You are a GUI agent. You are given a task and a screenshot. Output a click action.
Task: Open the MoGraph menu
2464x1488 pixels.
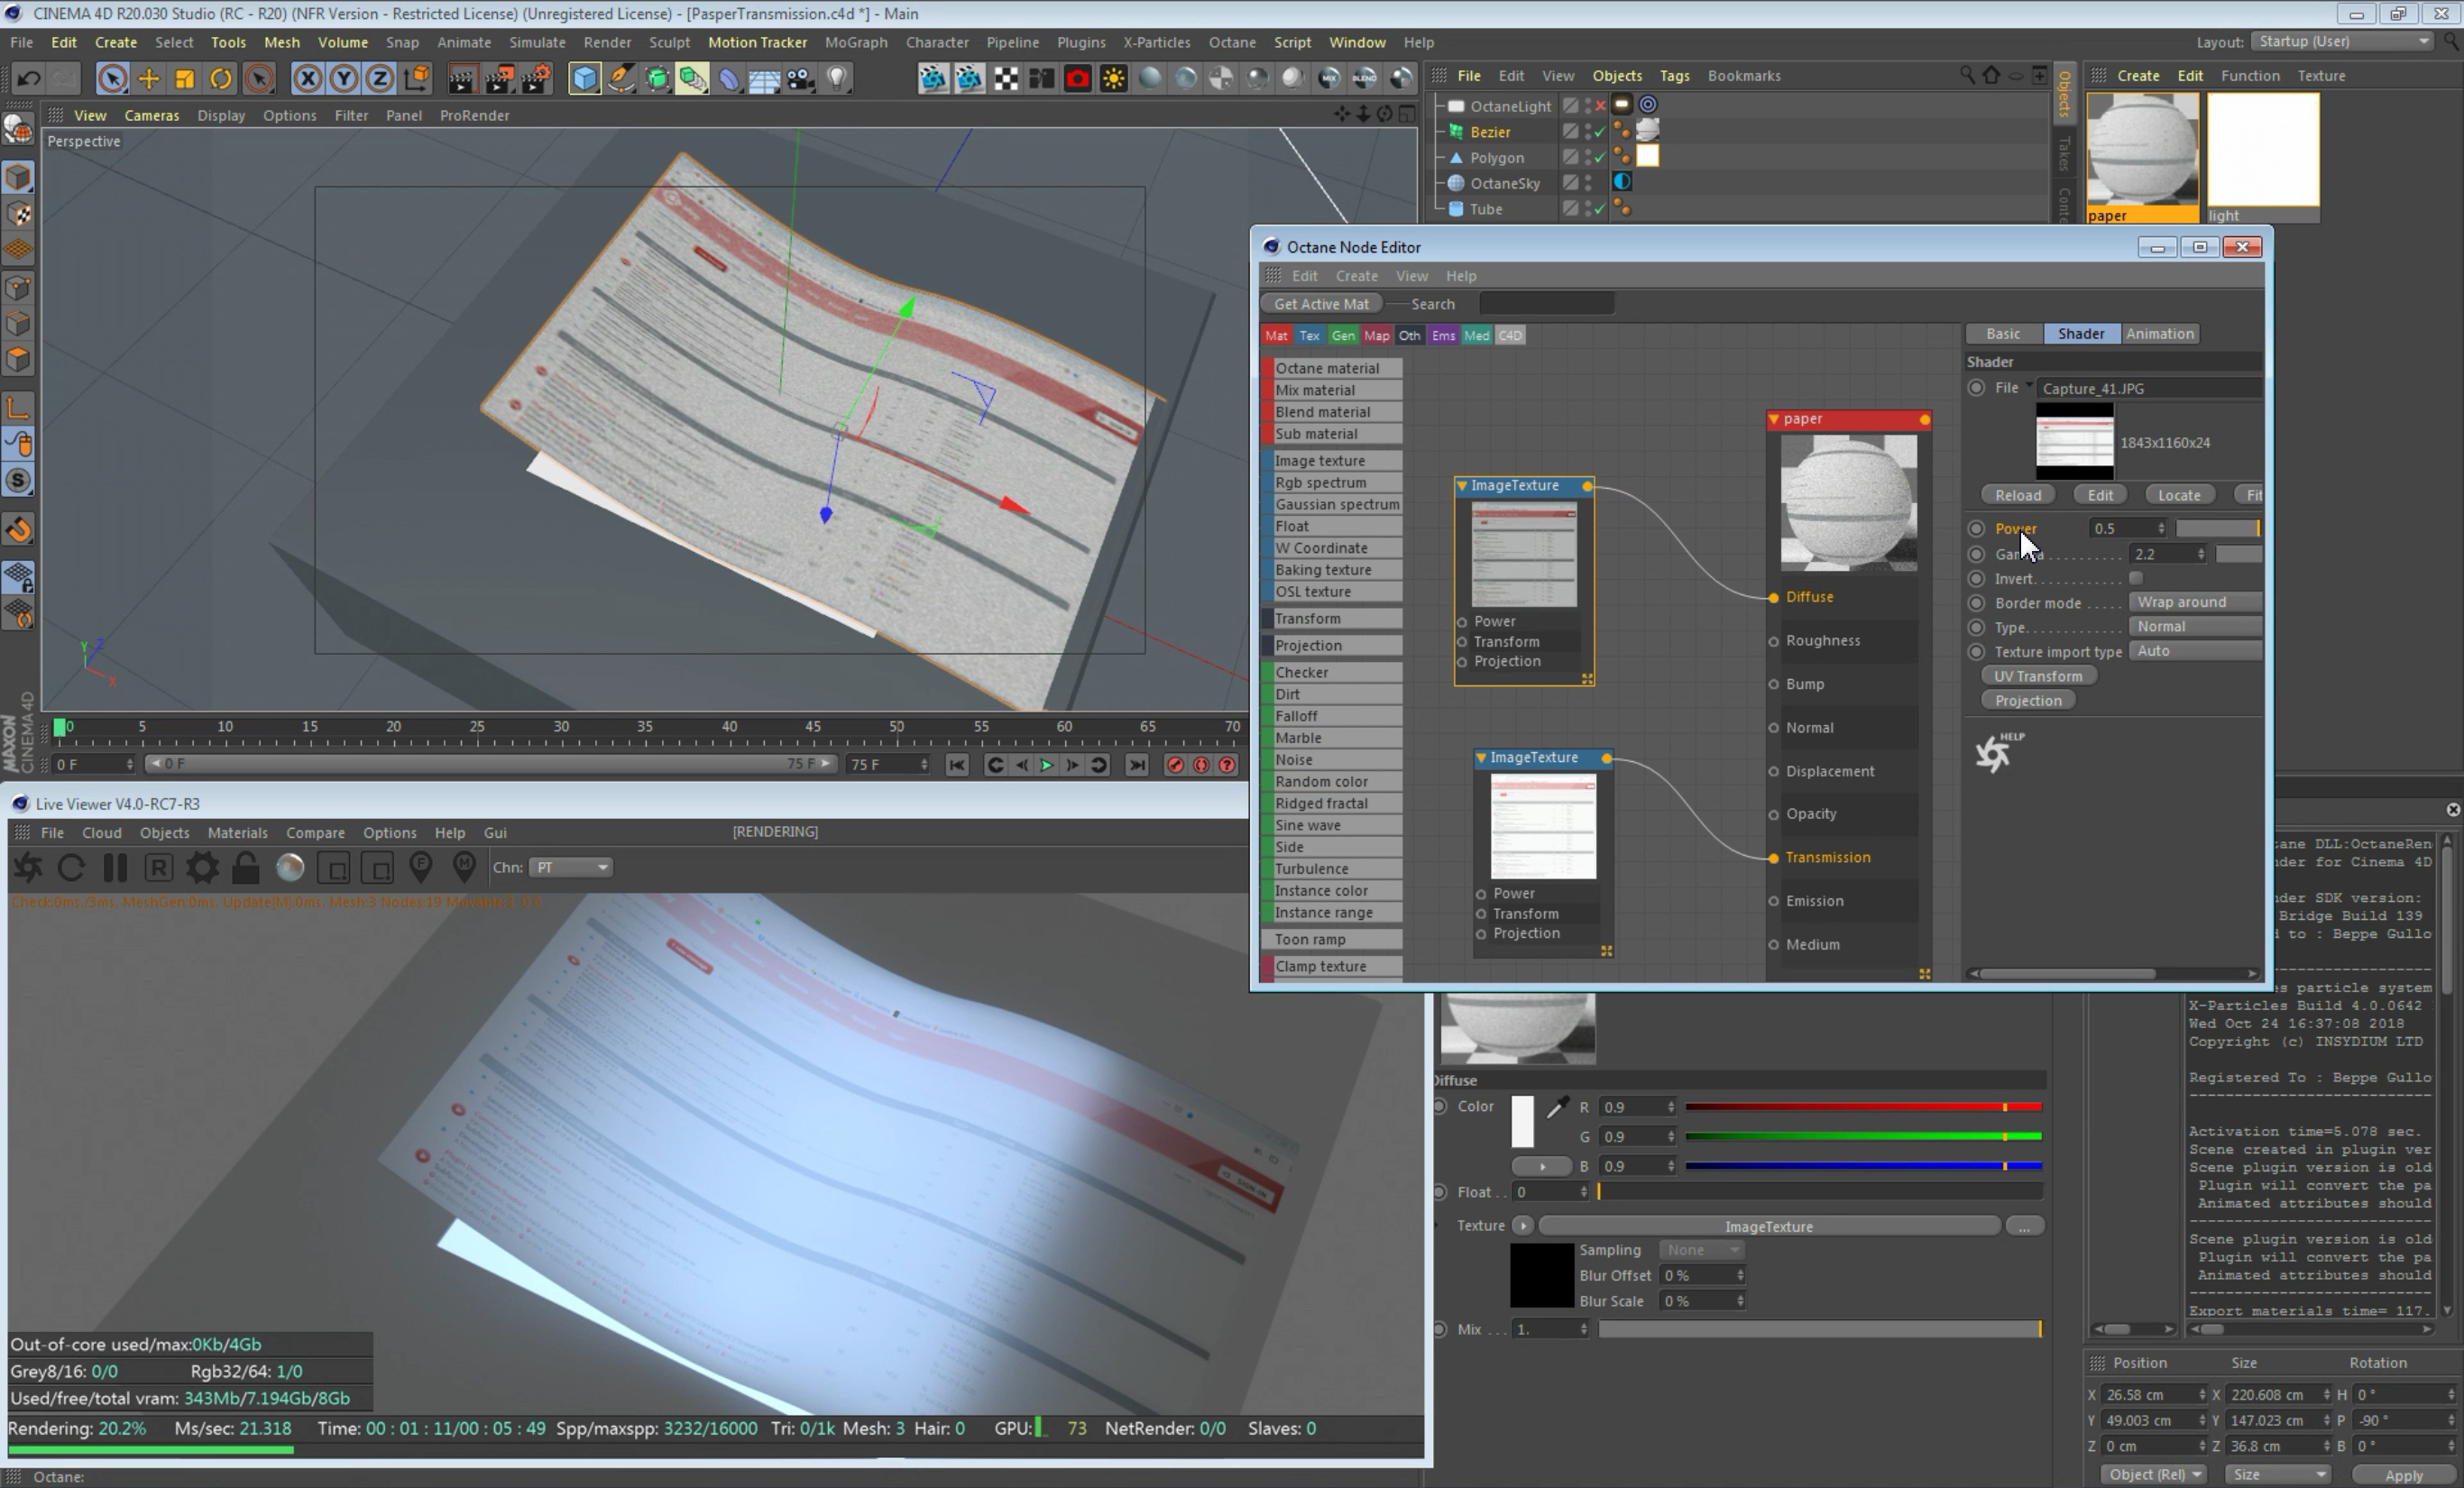pos(855,42)
